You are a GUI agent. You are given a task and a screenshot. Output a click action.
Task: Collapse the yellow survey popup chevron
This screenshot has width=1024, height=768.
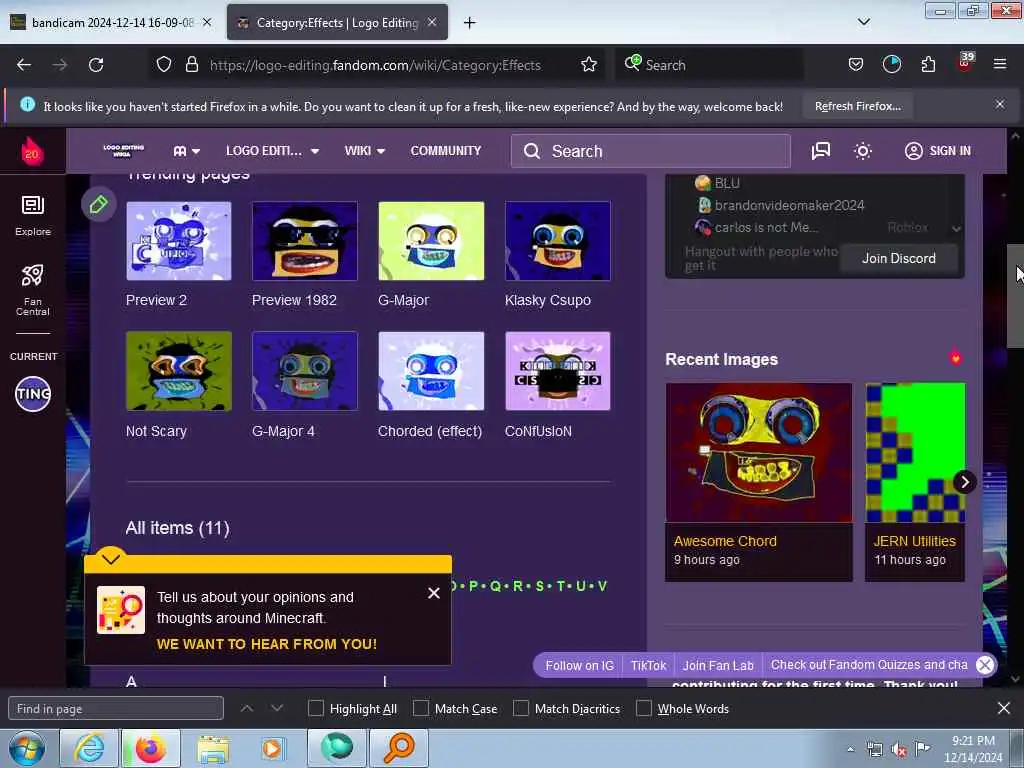[110, 558]
